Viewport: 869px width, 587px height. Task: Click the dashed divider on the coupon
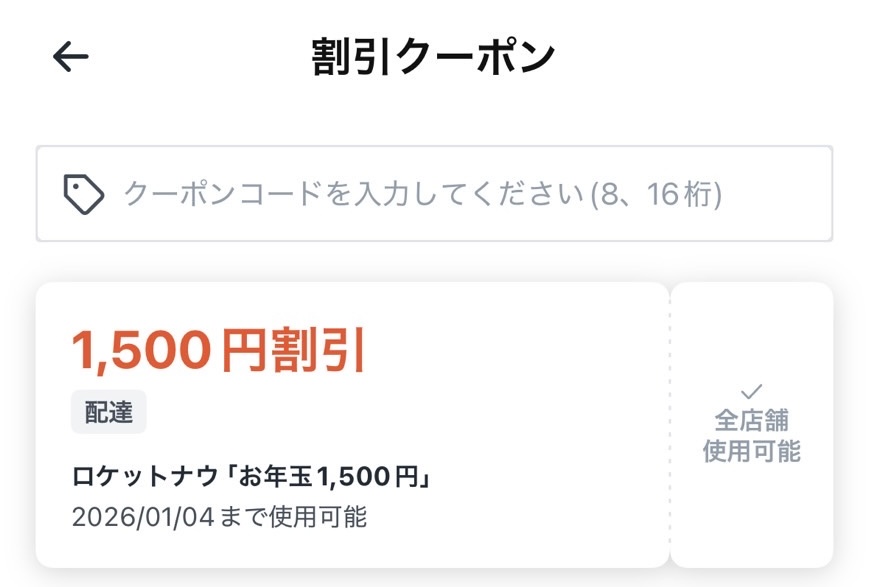click(x=669, y=425)
